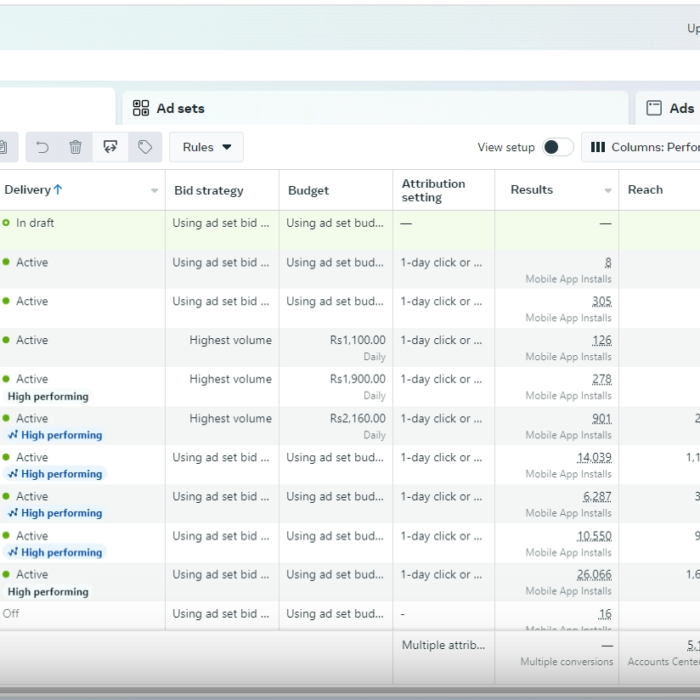
Task: Click the tag label icon
Action: tap(145, 147)
